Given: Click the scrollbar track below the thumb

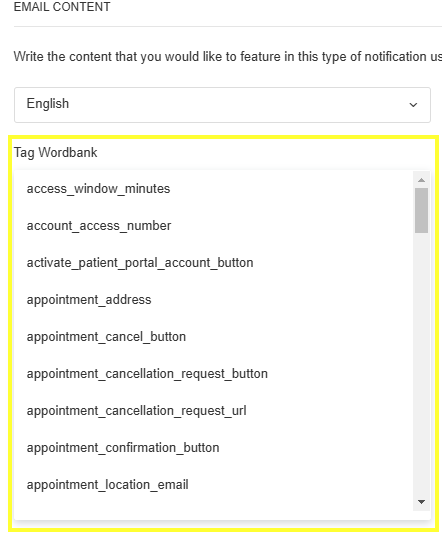Looking at the screenshot, I should [421, 364].
